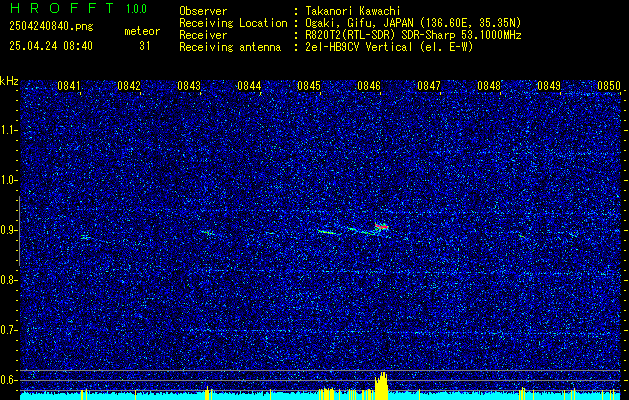Click the 0.7 kHz axis value
The image size is (629, 400).
click(9, 330)
